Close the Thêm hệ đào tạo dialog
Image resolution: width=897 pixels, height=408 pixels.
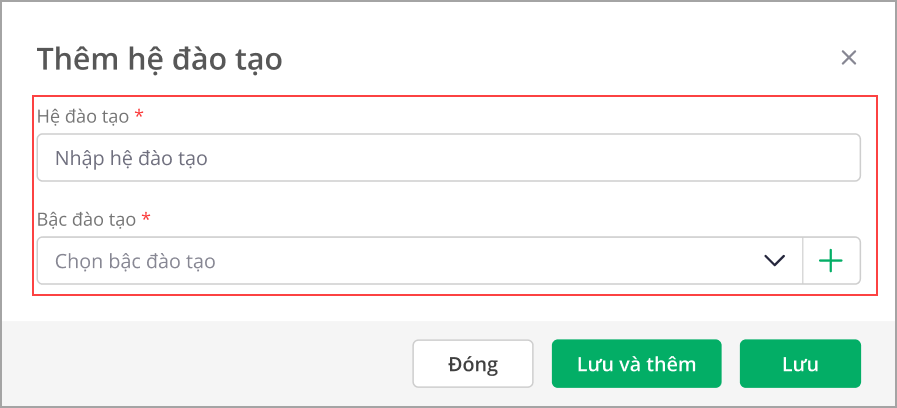(x=849, y=58)
